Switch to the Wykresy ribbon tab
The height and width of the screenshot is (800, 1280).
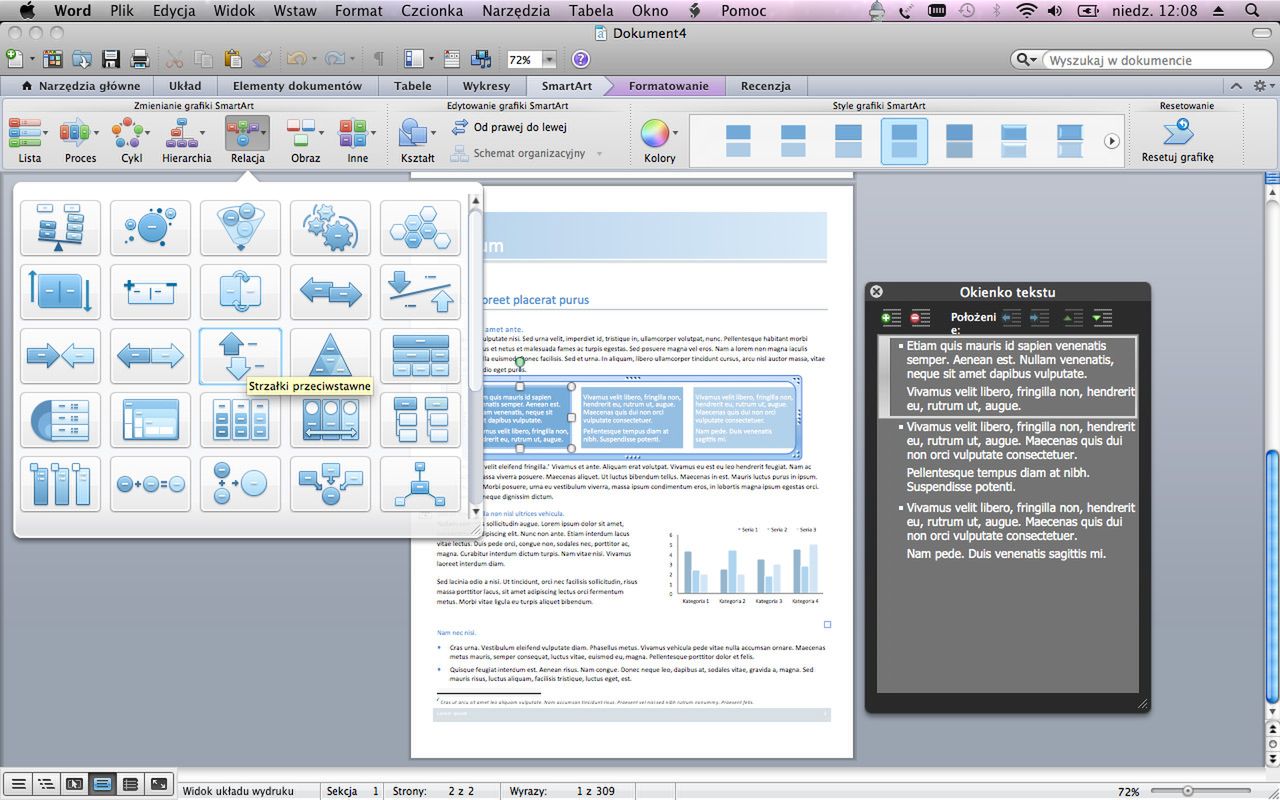(486, 86)
